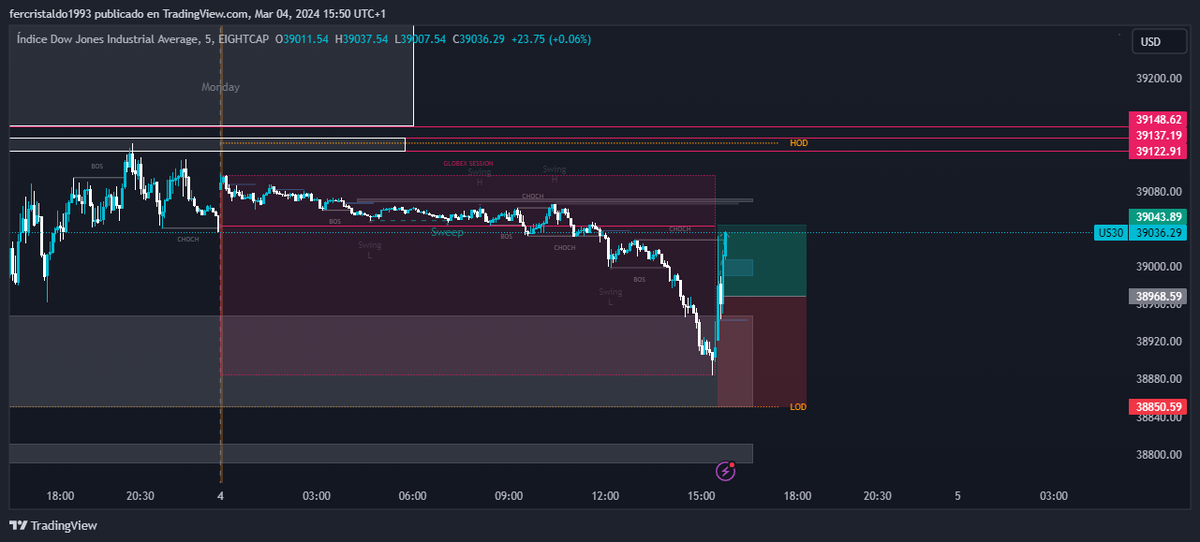Click the LOD line label

(x=798, y=407)
